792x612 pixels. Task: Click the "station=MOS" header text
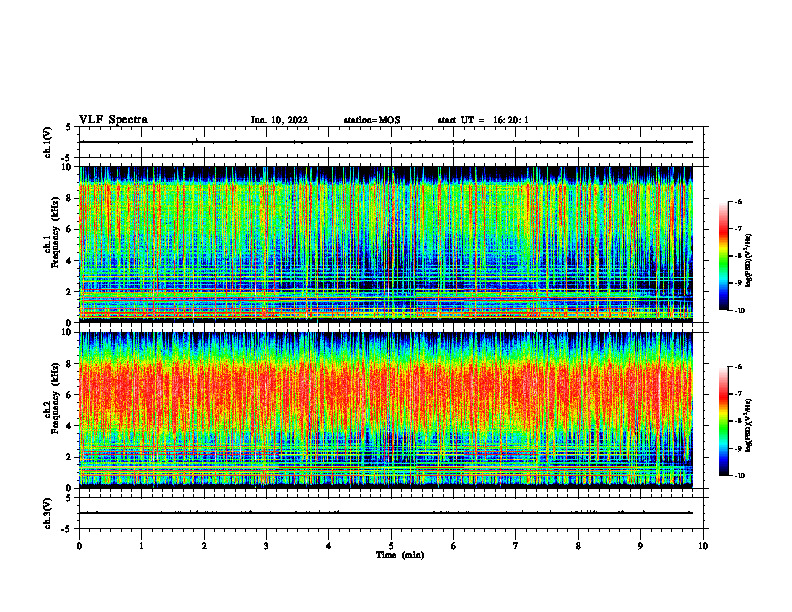372,120
